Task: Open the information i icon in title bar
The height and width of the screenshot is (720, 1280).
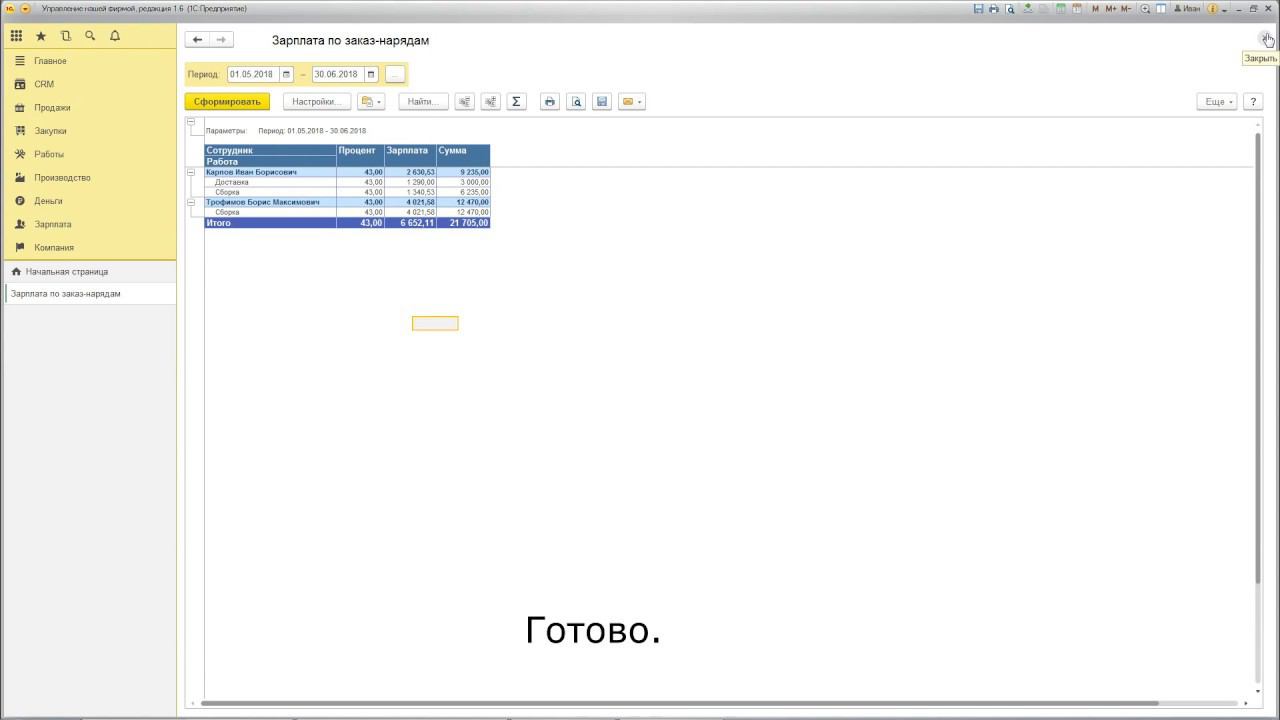Action: pyautogui.click(x=1212, y=8)
